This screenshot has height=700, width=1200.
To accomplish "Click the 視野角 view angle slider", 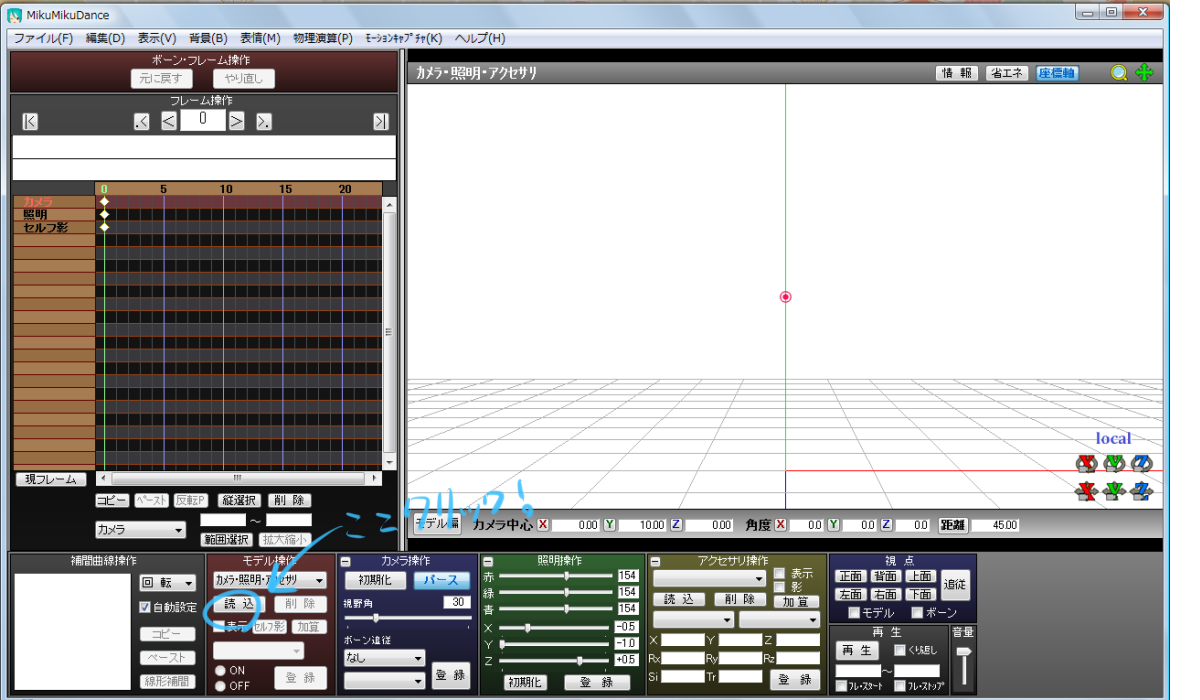I will point(407,618).
